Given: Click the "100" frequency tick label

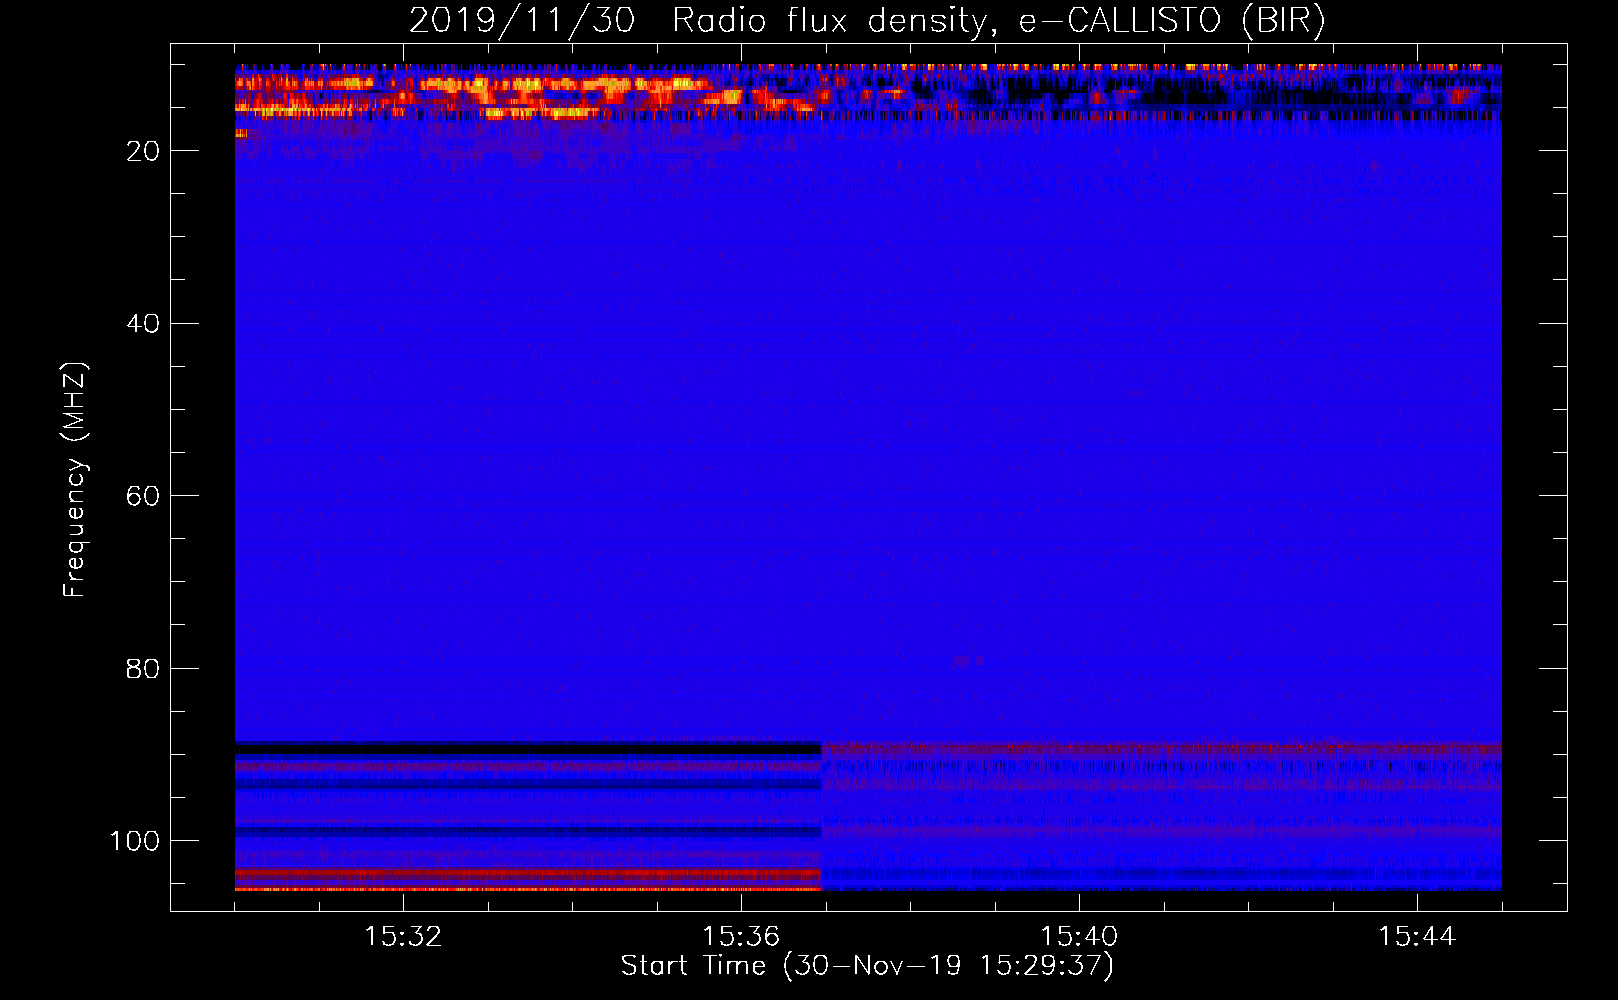Looking at the screenshot, I should [135, 841].
